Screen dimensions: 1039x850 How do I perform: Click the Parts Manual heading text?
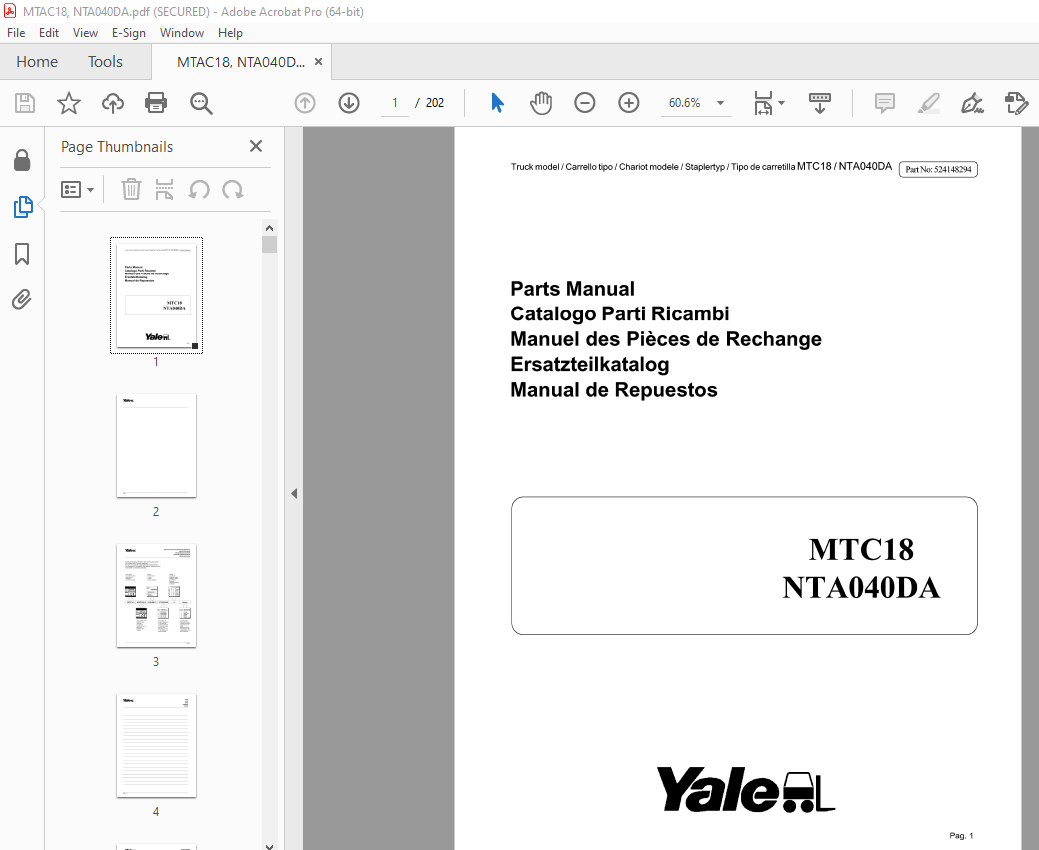(x=573, y=289)
